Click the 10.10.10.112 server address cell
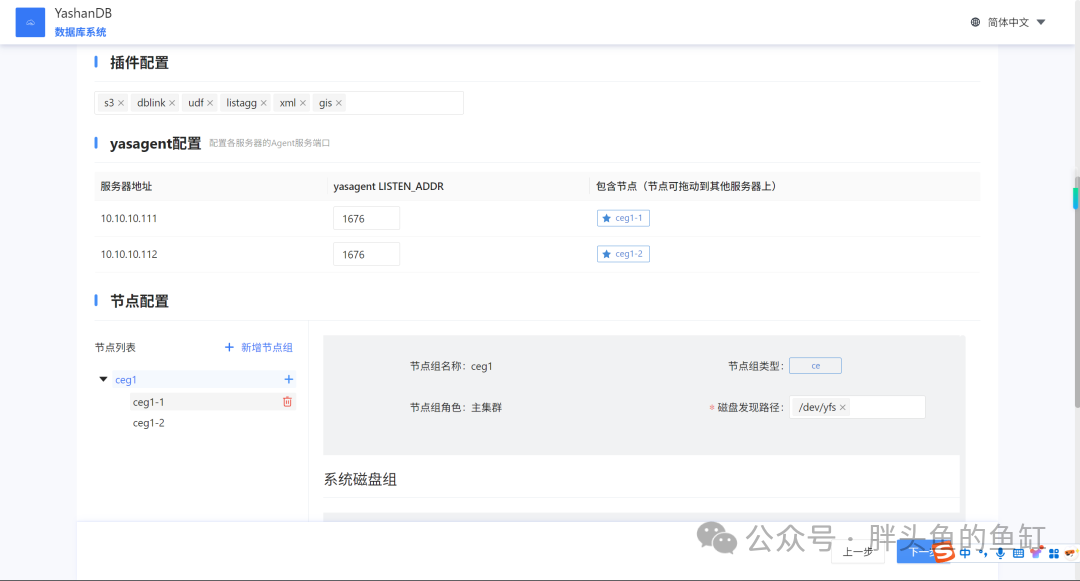Image resolution: width=1080 pixels, height=581 pixels. tap(129, 255)
